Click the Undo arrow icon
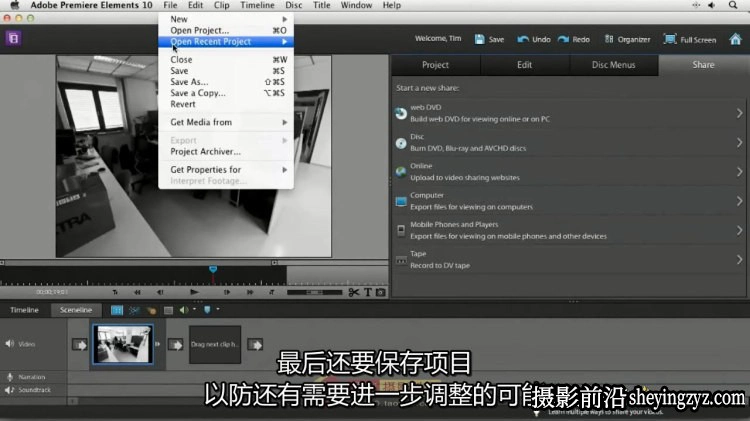 523,39
